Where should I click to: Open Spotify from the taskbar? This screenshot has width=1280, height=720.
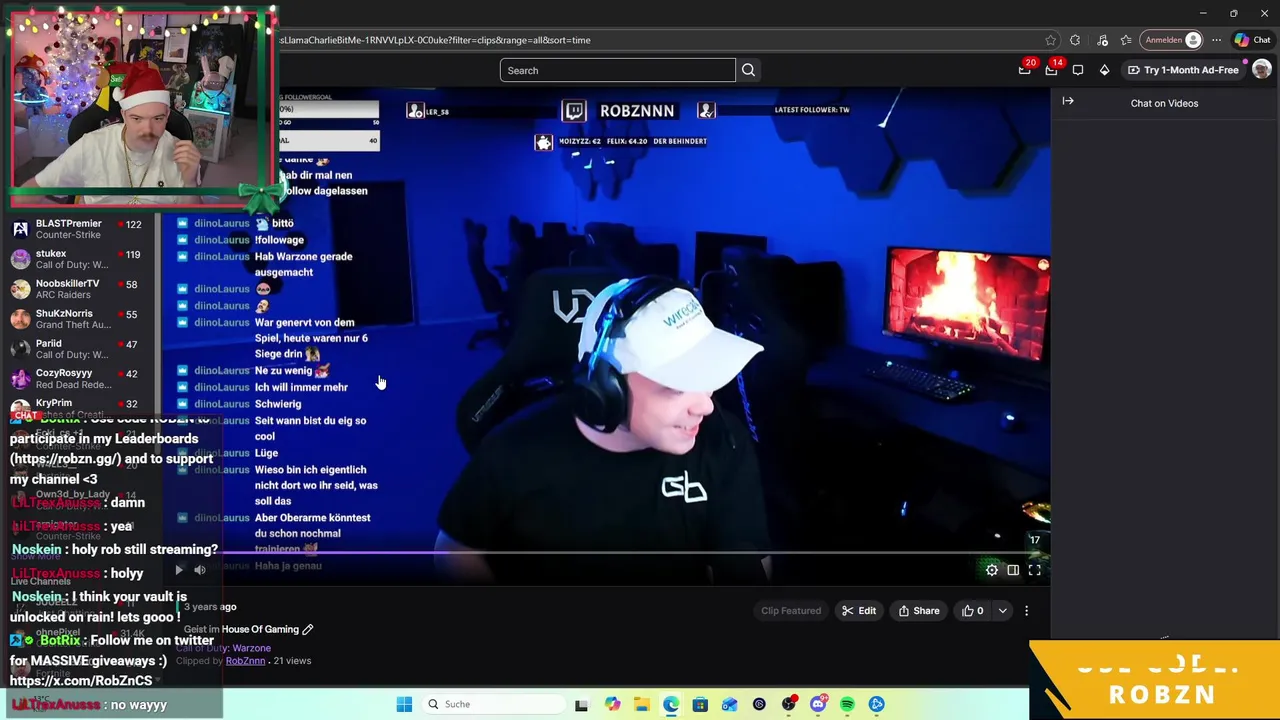point(847,704)
